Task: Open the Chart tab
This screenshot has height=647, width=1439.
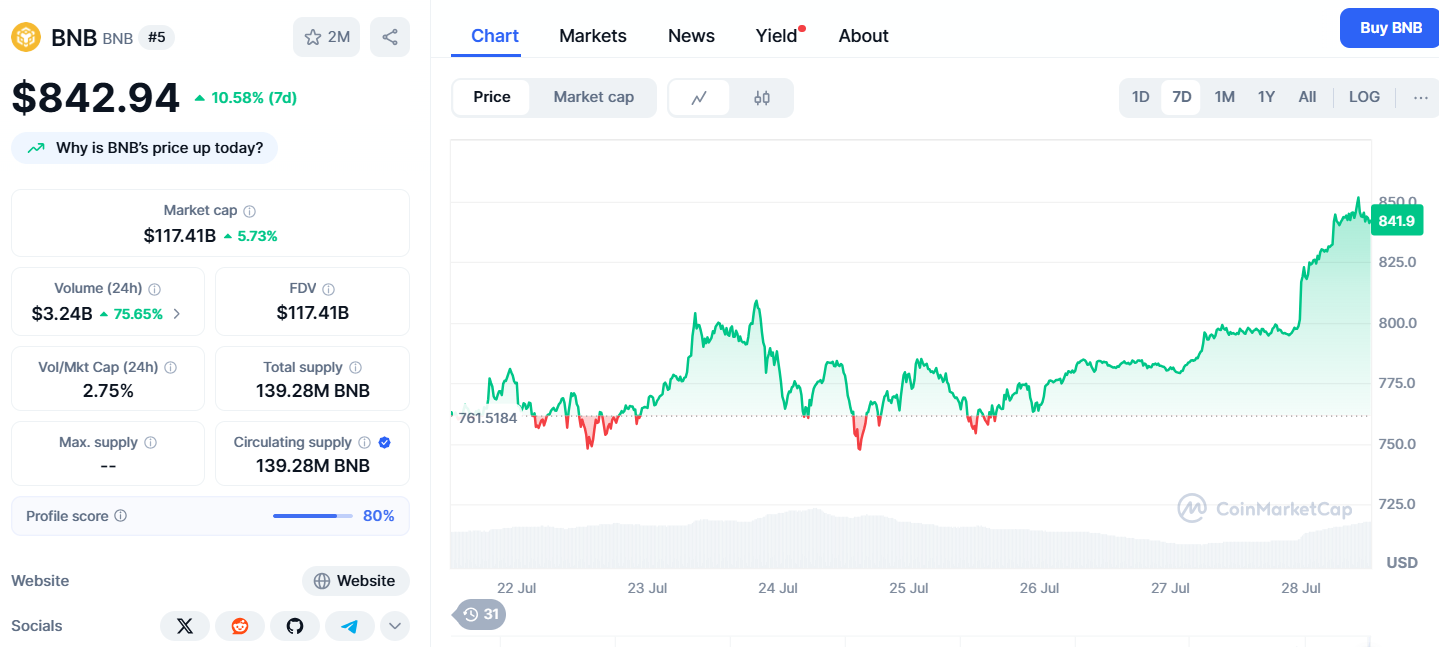Action: click(495, 36)
